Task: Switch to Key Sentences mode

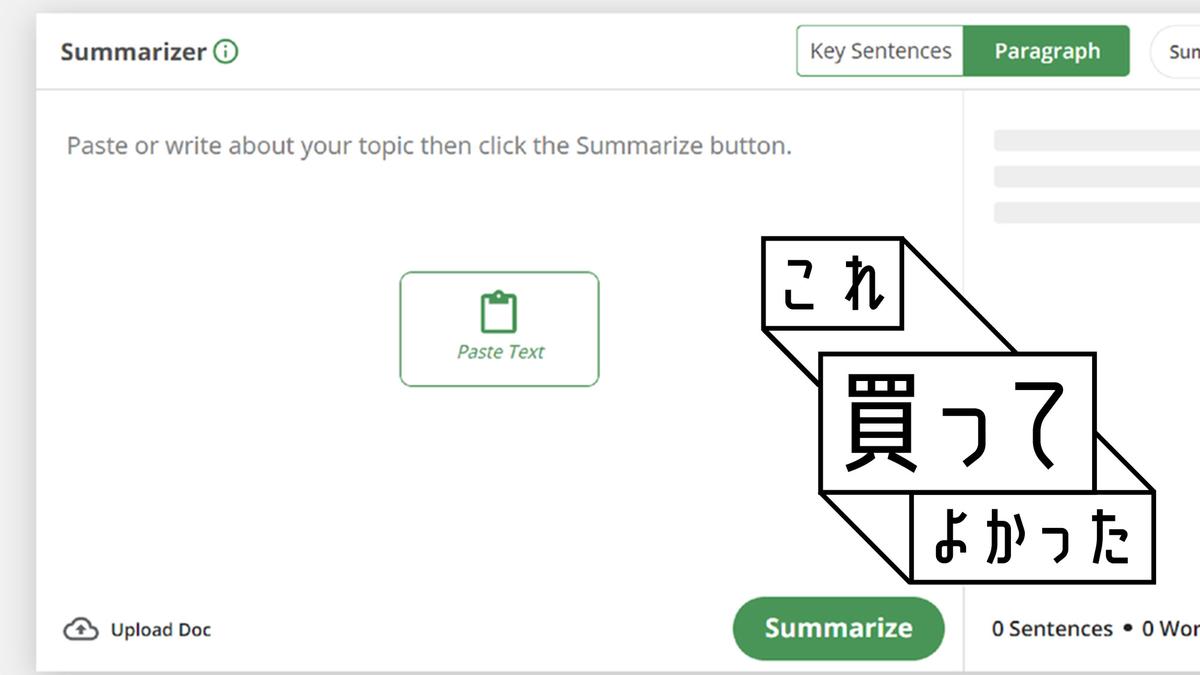Action: (880, 52)
